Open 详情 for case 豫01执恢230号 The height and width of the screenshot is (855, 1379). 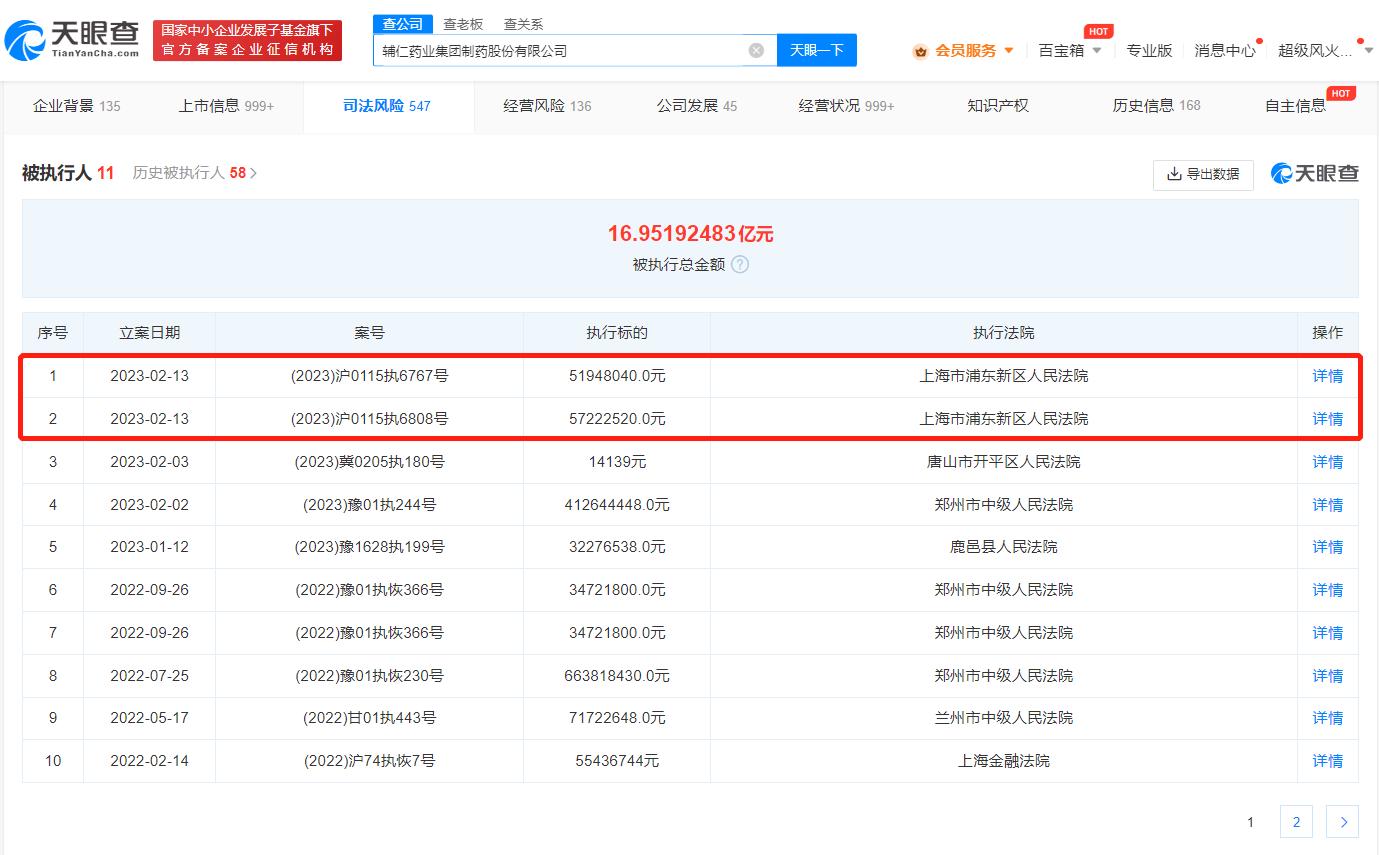click(1328, 676)
